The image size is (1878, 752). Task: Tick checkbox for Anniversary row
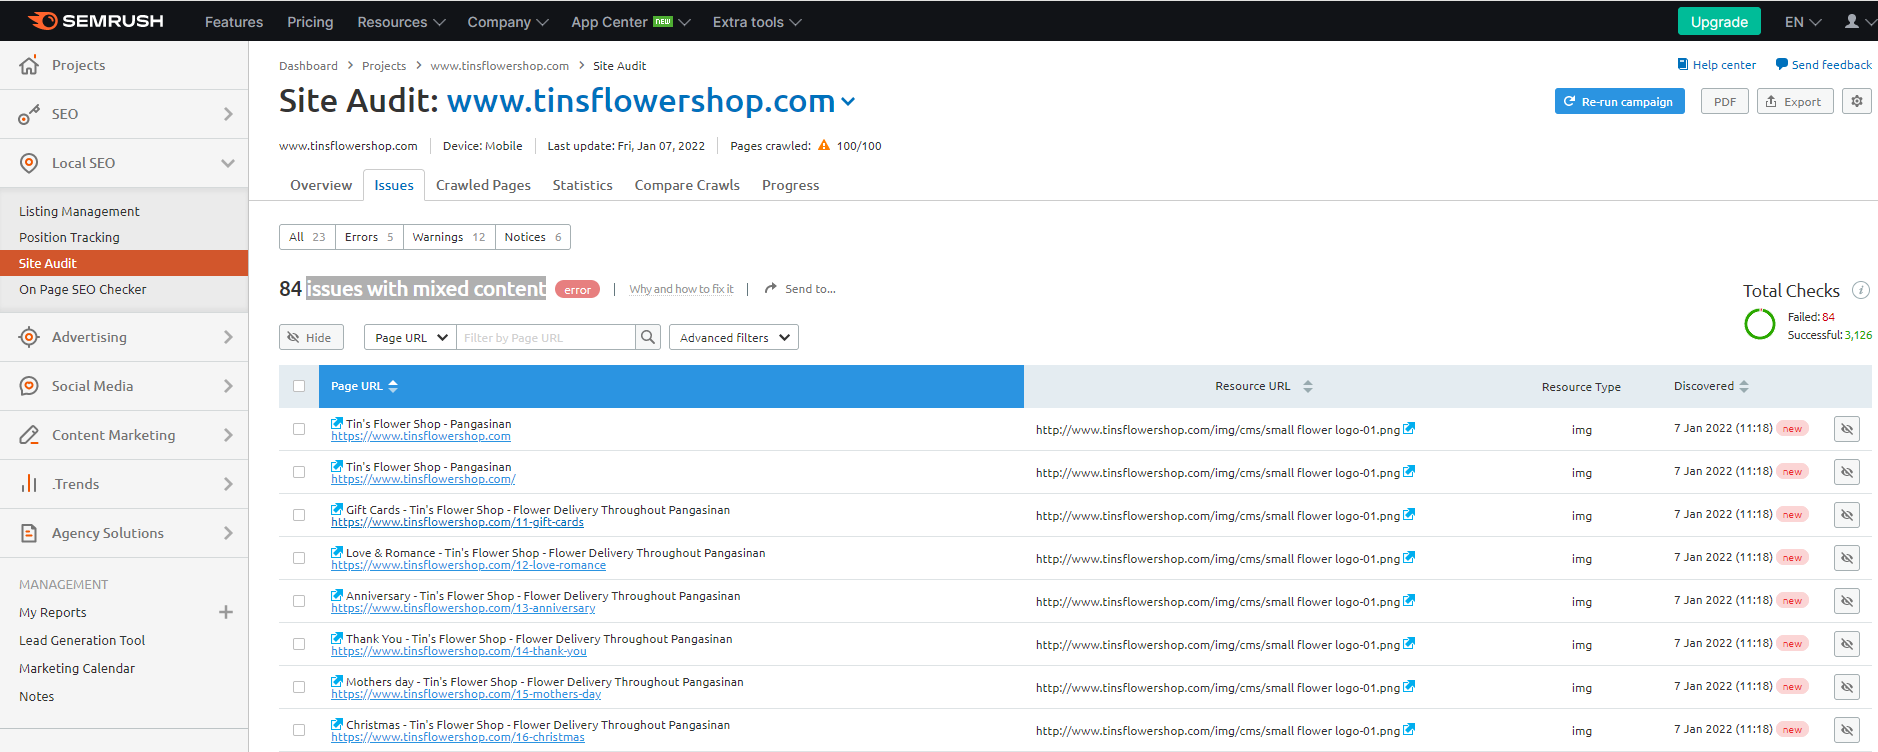(x=299, y=601)
